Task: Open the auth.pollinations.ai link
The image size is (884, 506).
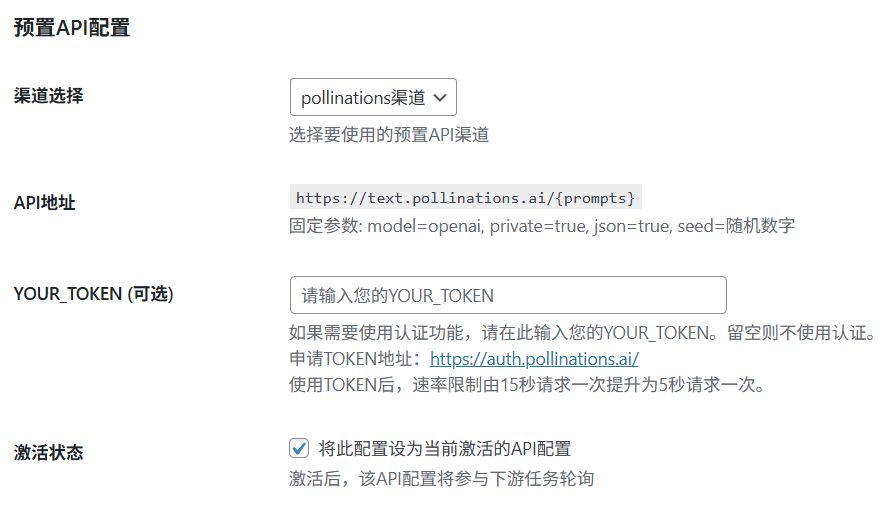Action: [x=534, y=359]
